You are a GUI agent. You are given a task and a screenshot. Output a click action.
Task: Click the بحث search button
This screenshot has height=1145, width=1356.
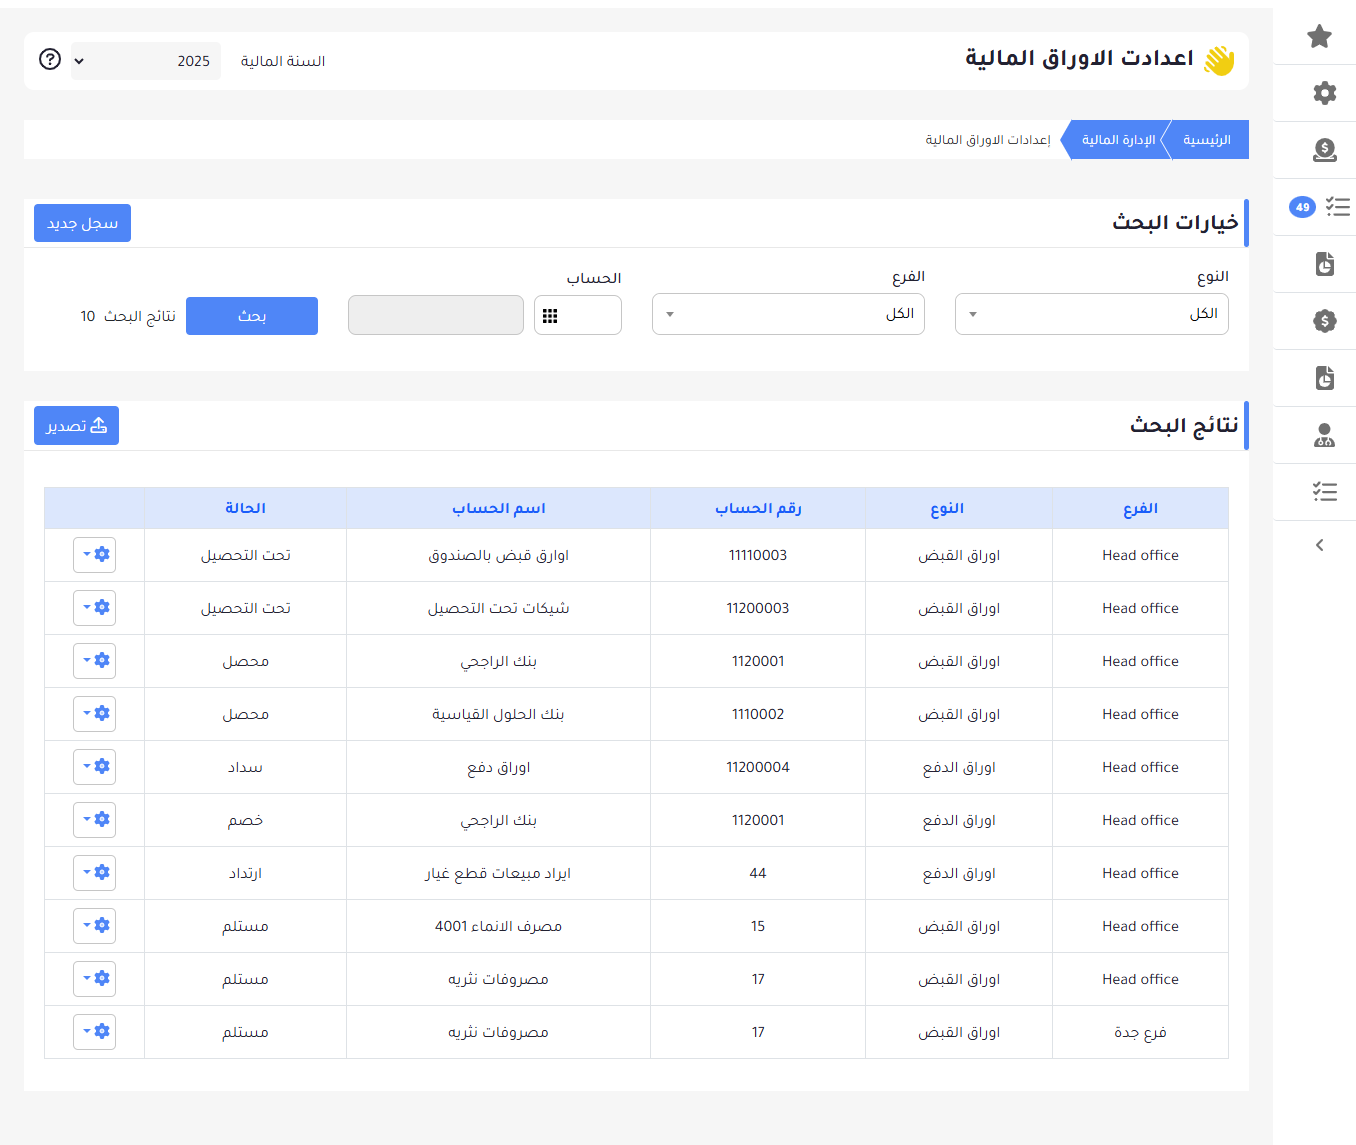coord(252,316)
